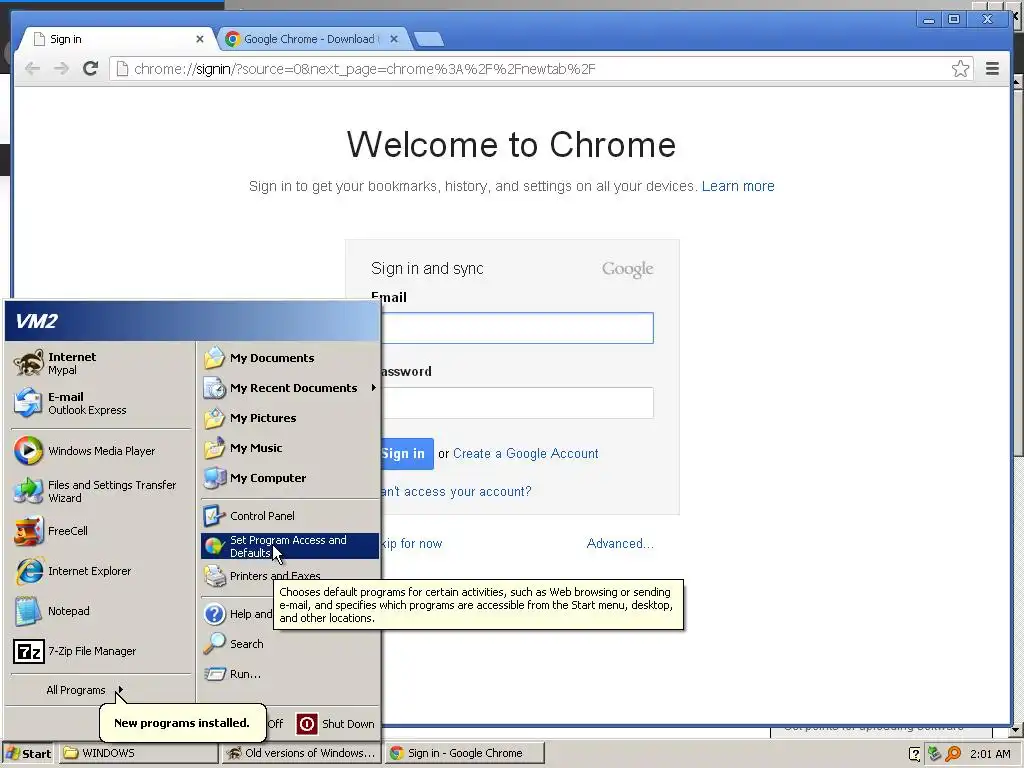Open My Music folder
Viewport: 1024px width, 768px height.
pyautogui.click(x=289, y=448)
